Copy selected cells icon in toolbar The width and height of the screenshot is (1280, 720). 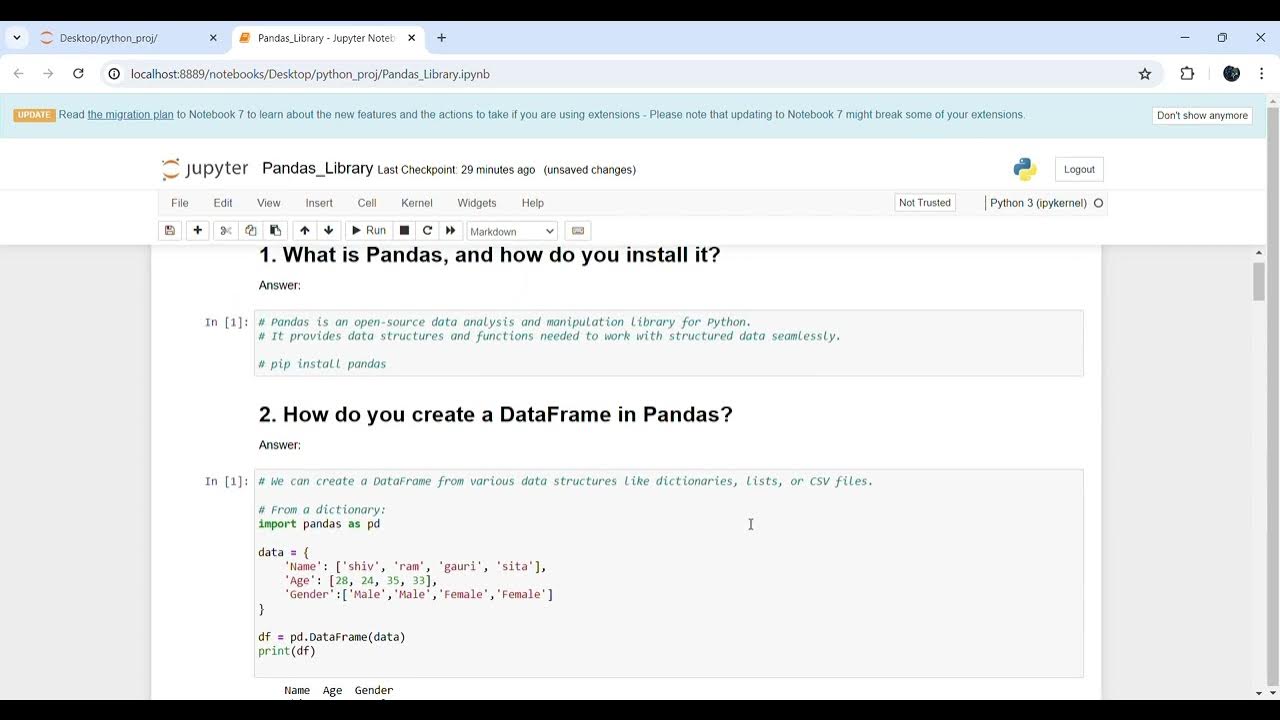pyautogui.click(x=251, y=230)
